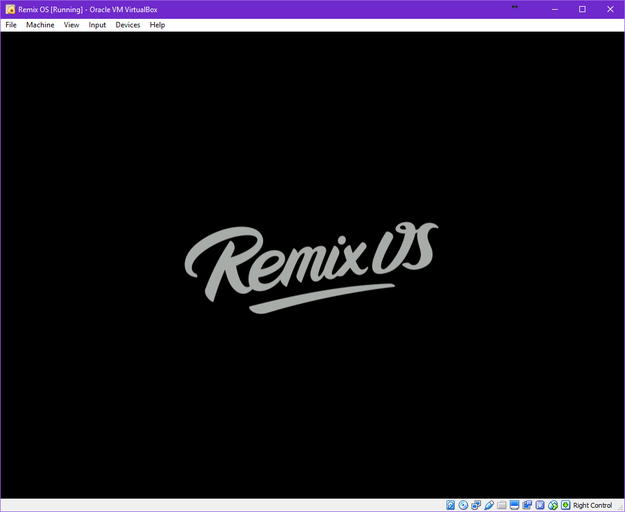Maximize the VirtualBox VM window
This screenshot has width=625, height=512.
point(582,8)
